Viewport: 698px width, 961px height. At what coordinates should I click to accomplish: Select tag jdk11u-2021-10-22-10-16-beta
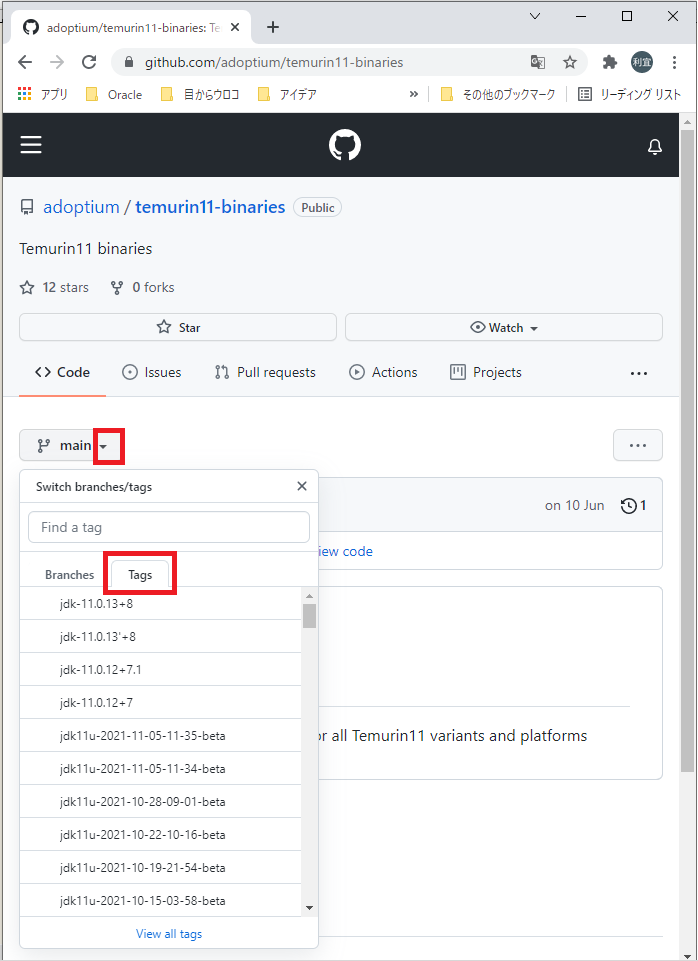pyautogui.click(x=161, y=835)
